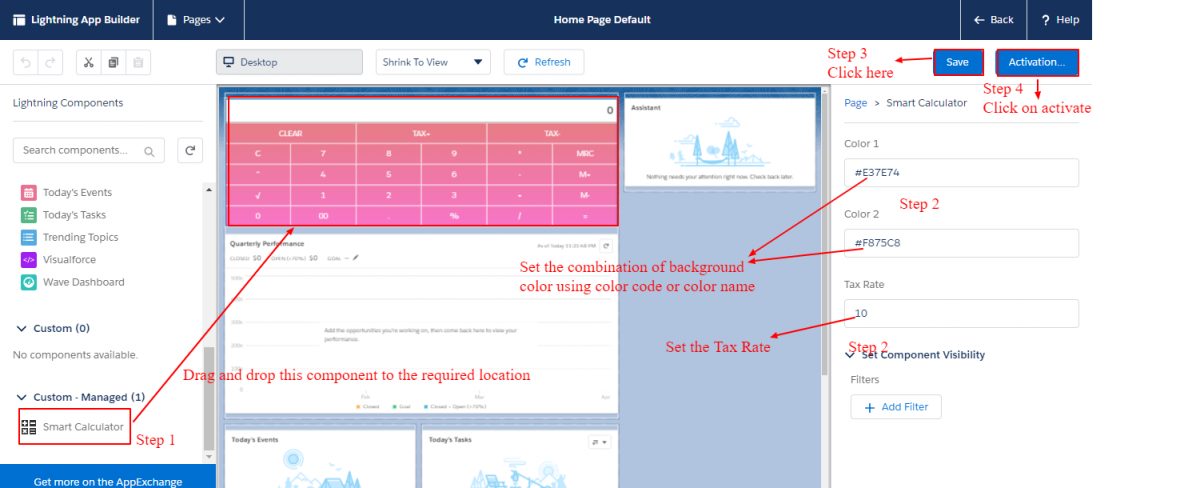Refresh the Quarterly Performance chart

click(605, 244)
